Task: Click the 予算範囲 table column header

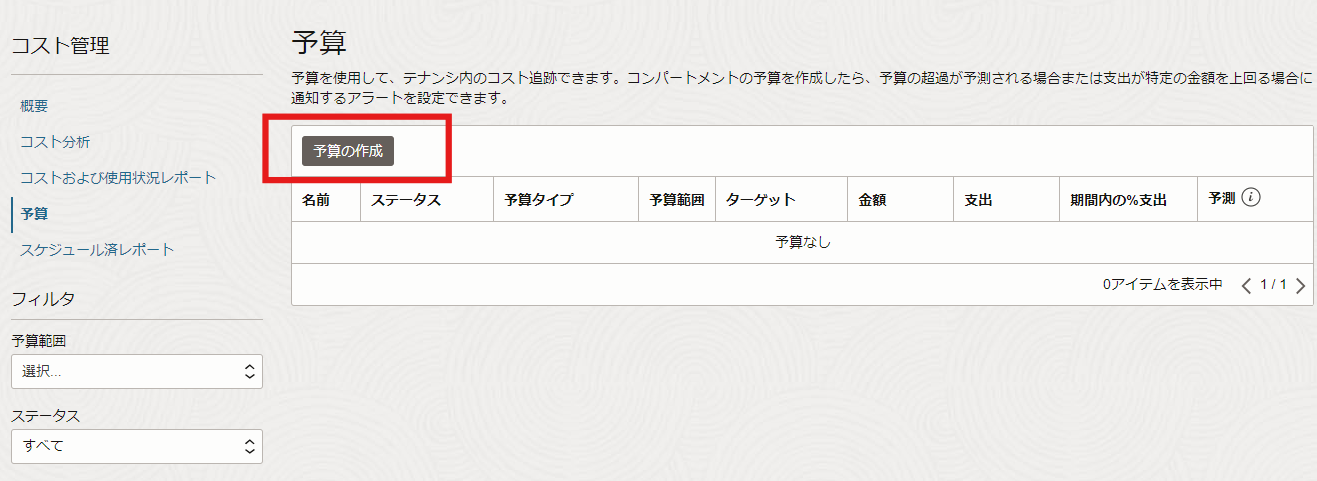Action: pos(677,200)
